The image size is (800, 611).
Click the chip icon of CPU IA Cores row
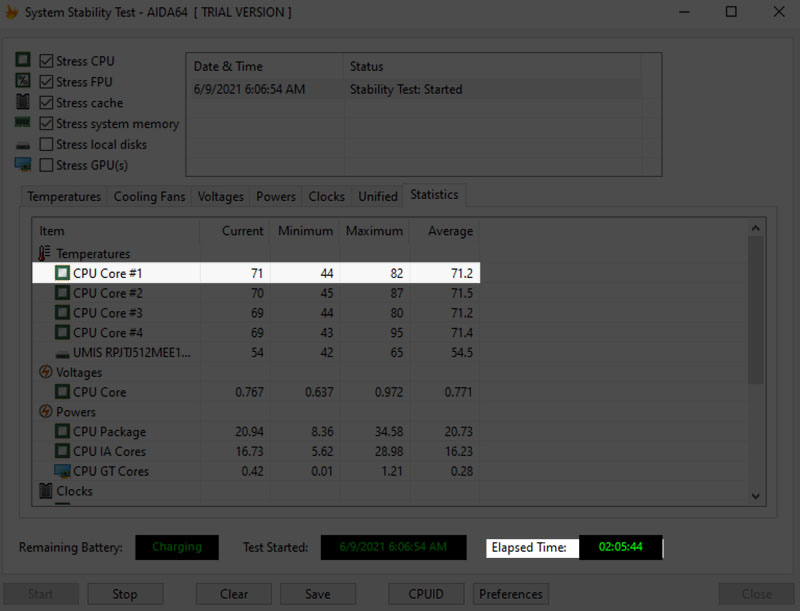coord(62,451)
